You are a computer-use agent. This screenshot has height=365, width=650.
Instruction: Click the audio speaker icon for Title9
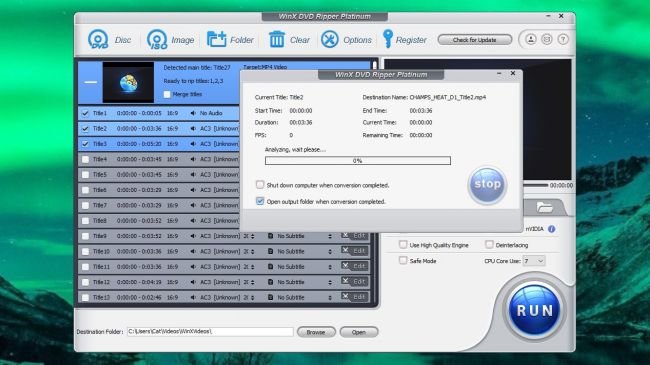(x=193, y=236)
